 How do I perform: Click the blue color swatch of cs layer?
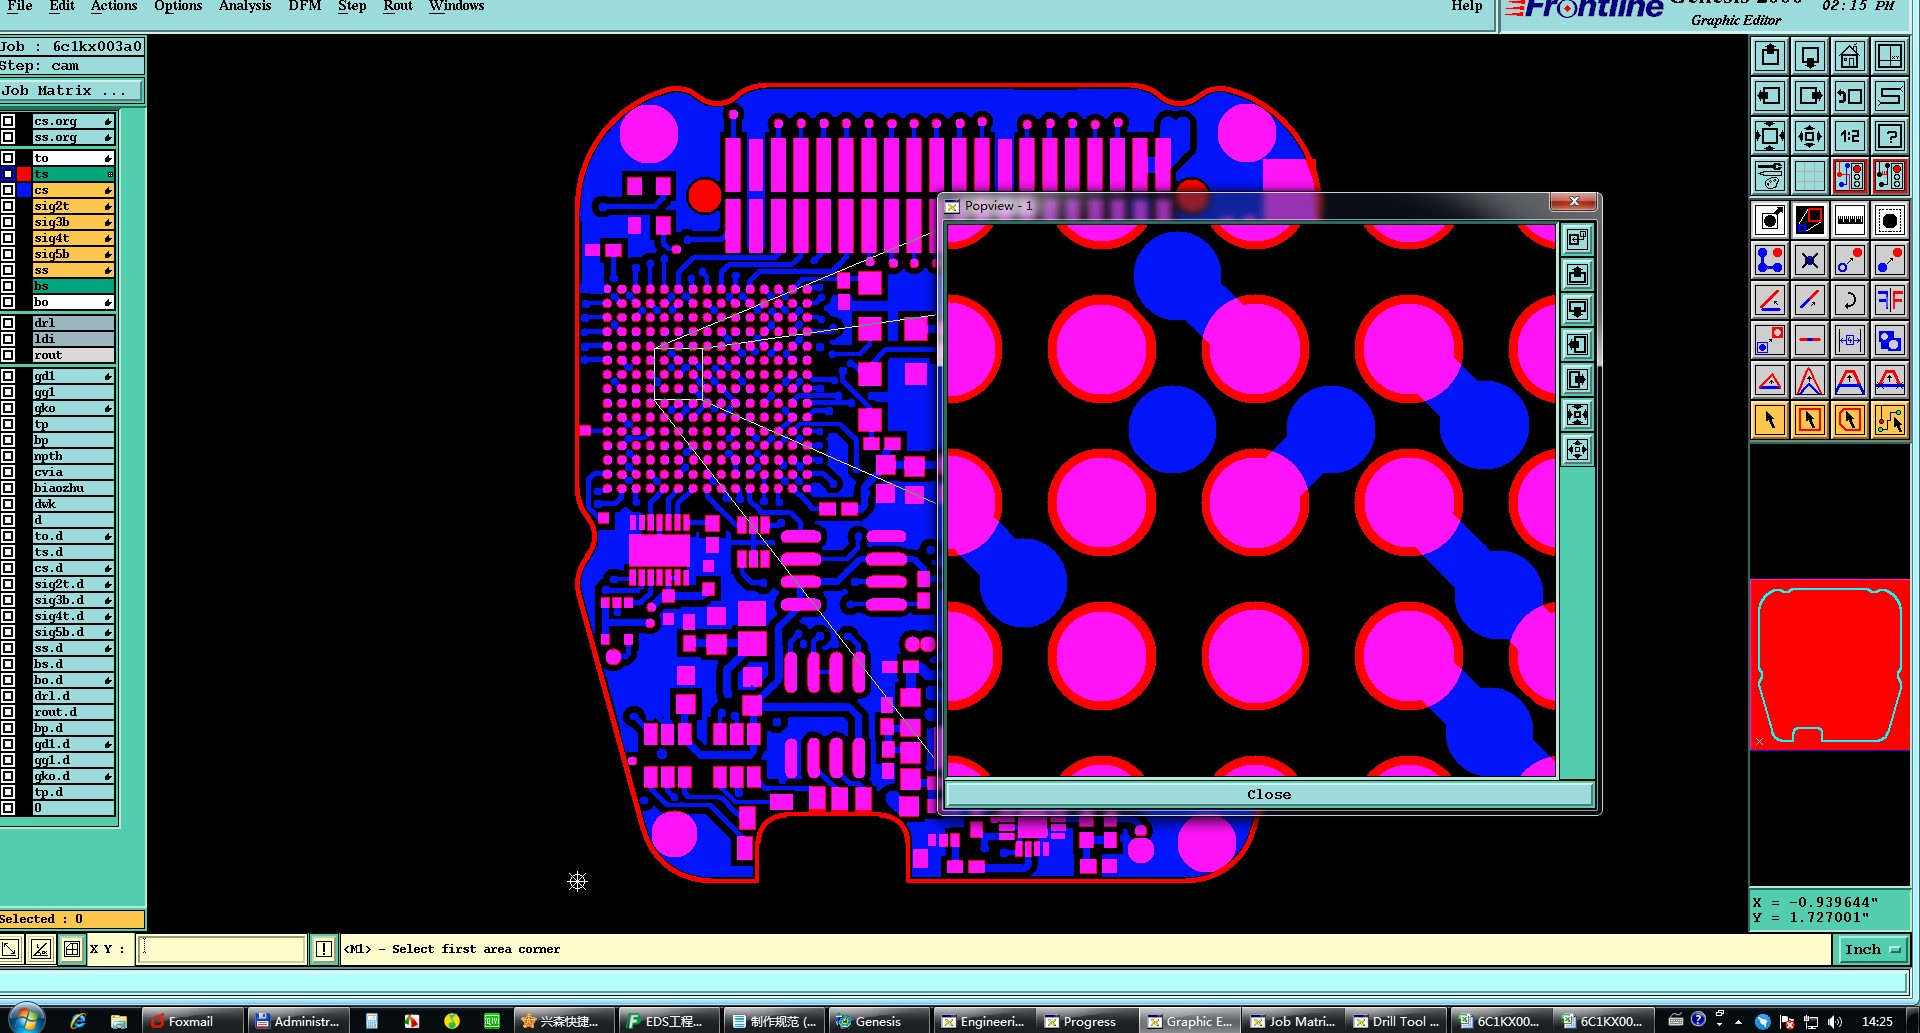pyautogui.click(x=24, y=190)
